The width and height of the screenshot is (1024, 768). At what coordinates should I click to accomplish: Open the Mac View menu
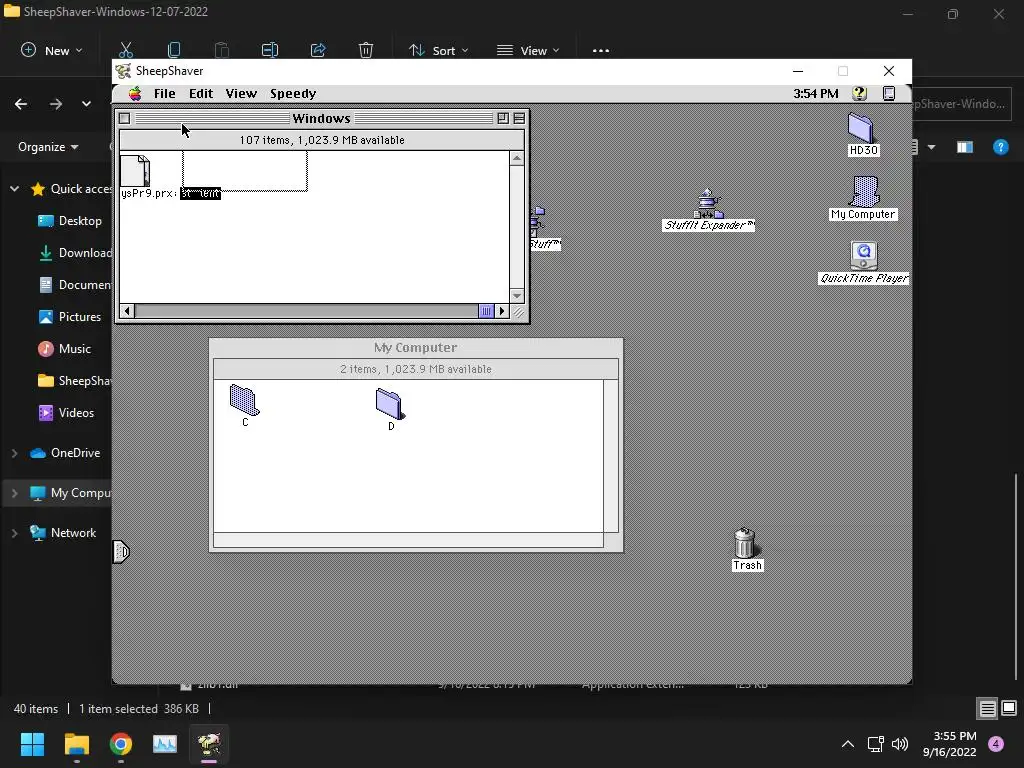coord(241,93)
